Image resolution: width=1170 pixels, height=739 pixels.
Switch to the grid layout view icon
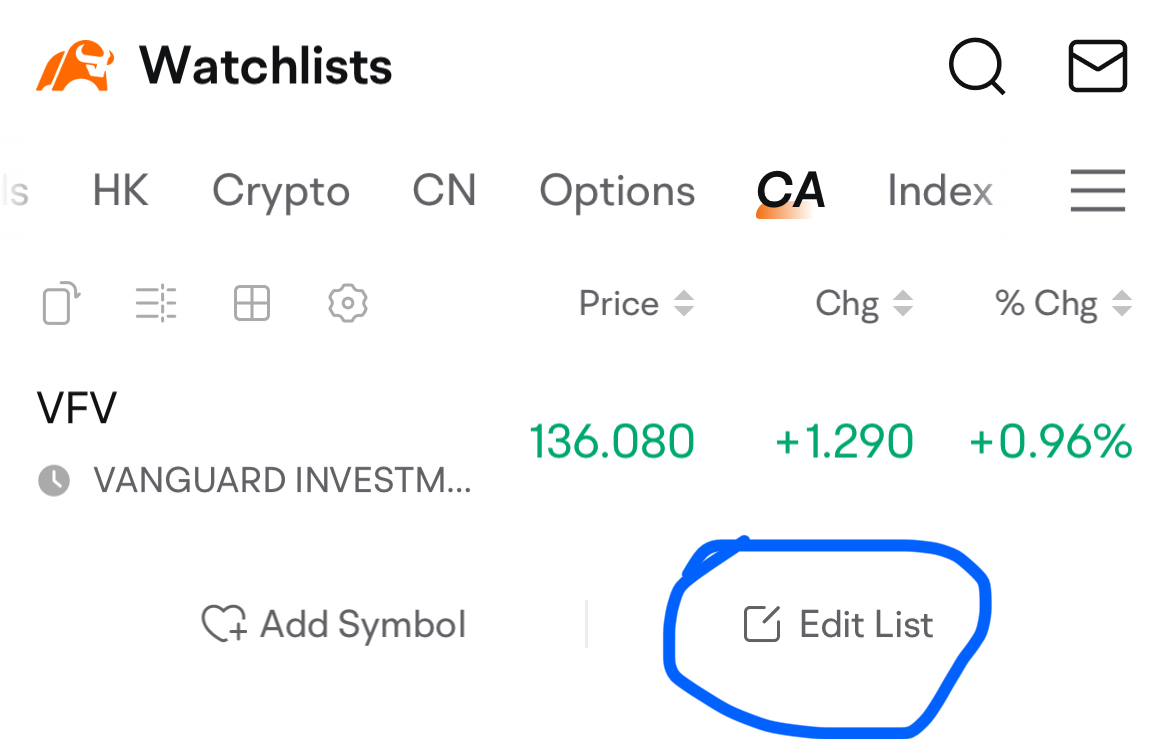click(x=251, y=303)
